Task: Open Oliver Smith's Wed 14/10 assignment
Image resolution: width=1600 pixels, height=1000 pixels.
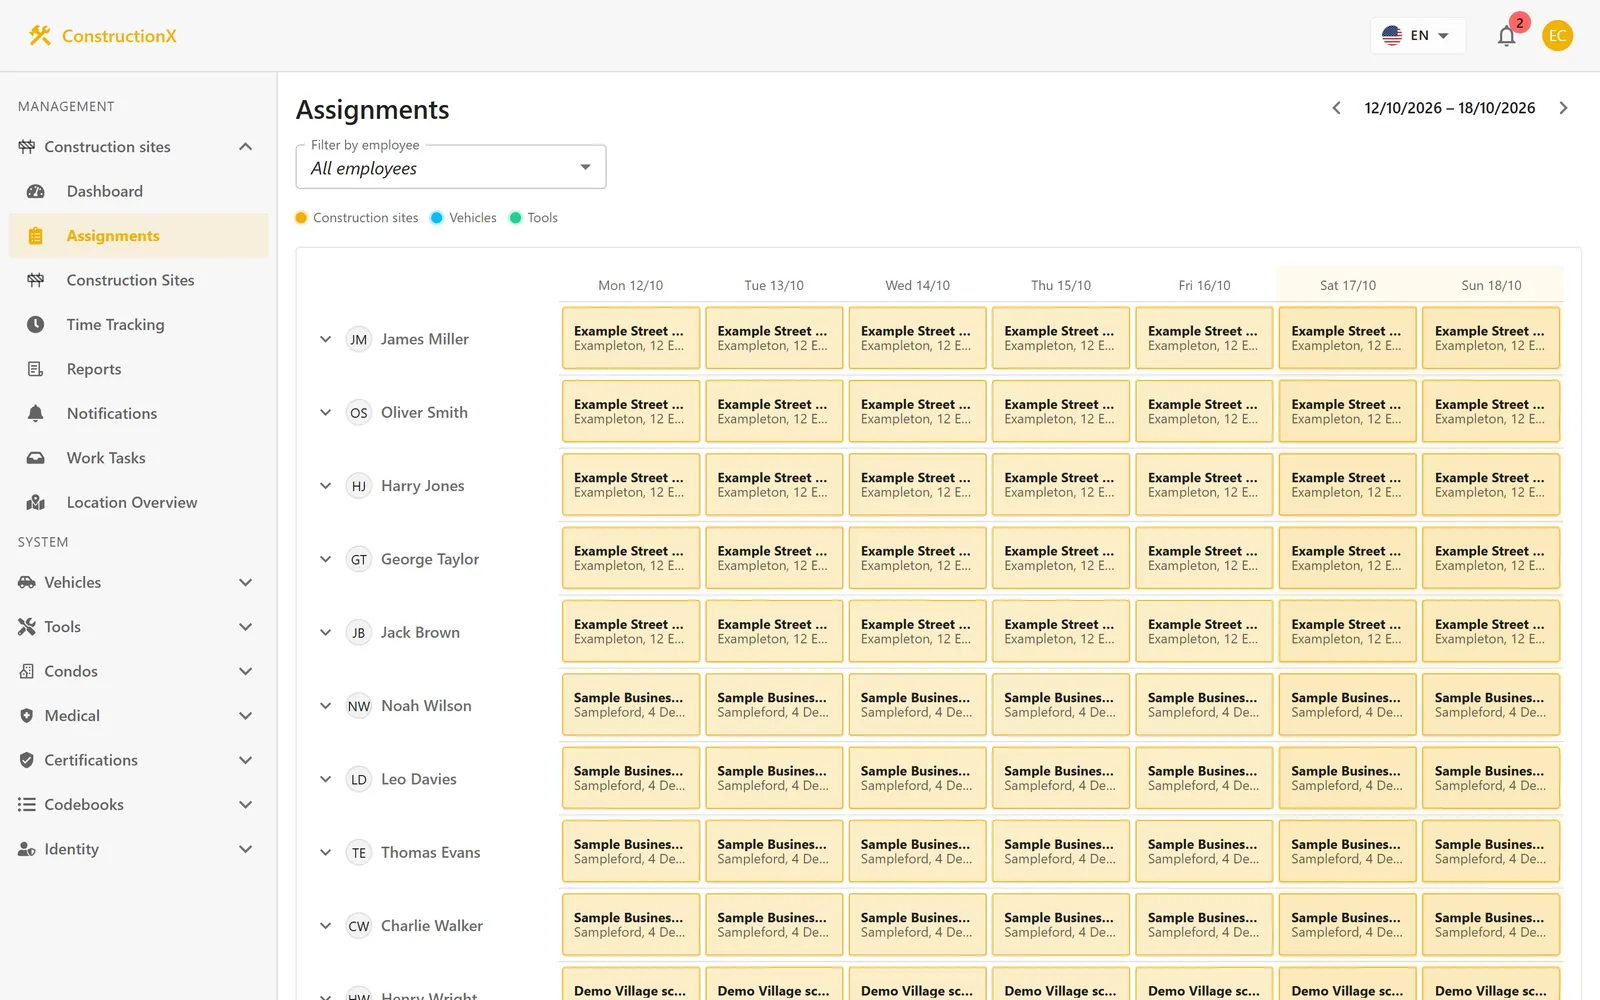Action: pos(917,411)
